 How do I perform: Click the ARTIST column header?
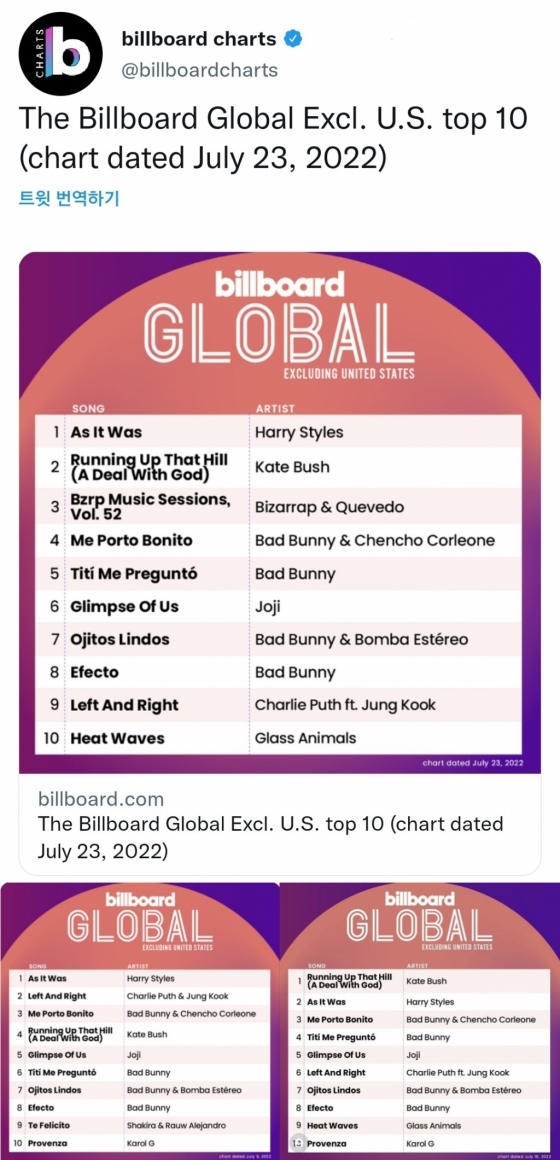[x=274, y=408]
